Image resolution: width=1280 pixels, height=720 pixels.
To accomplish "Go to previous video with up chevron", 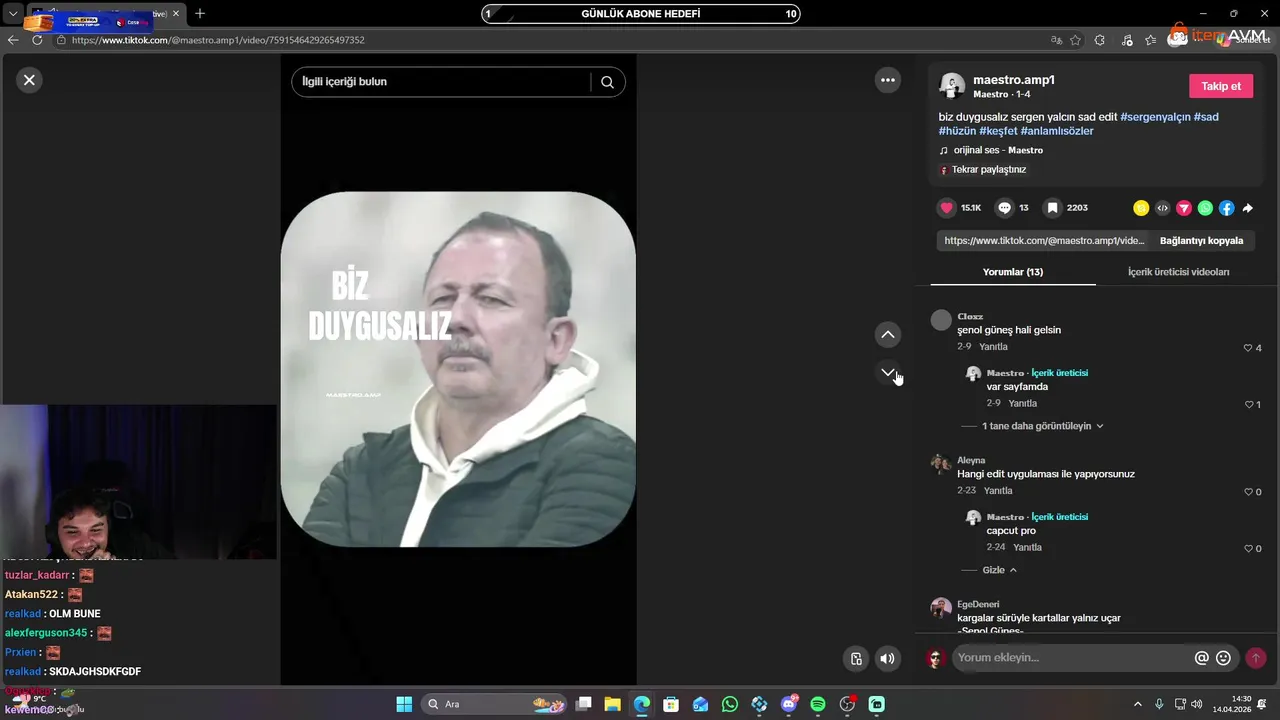I will (x=887, y=334).
